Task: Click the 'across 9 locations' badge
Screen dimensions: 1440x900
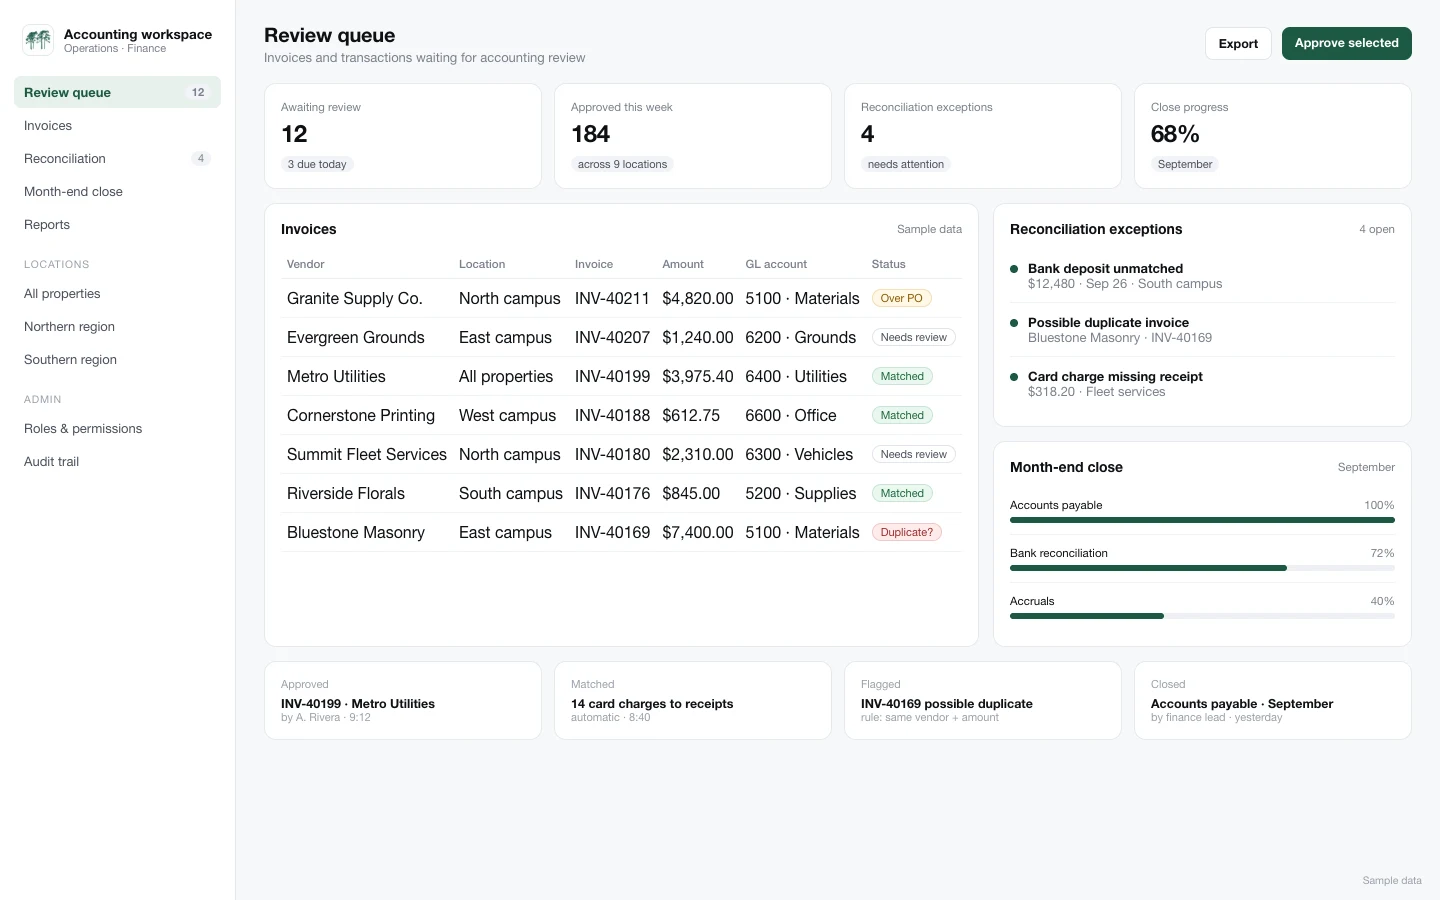Action: pos(622,164)
